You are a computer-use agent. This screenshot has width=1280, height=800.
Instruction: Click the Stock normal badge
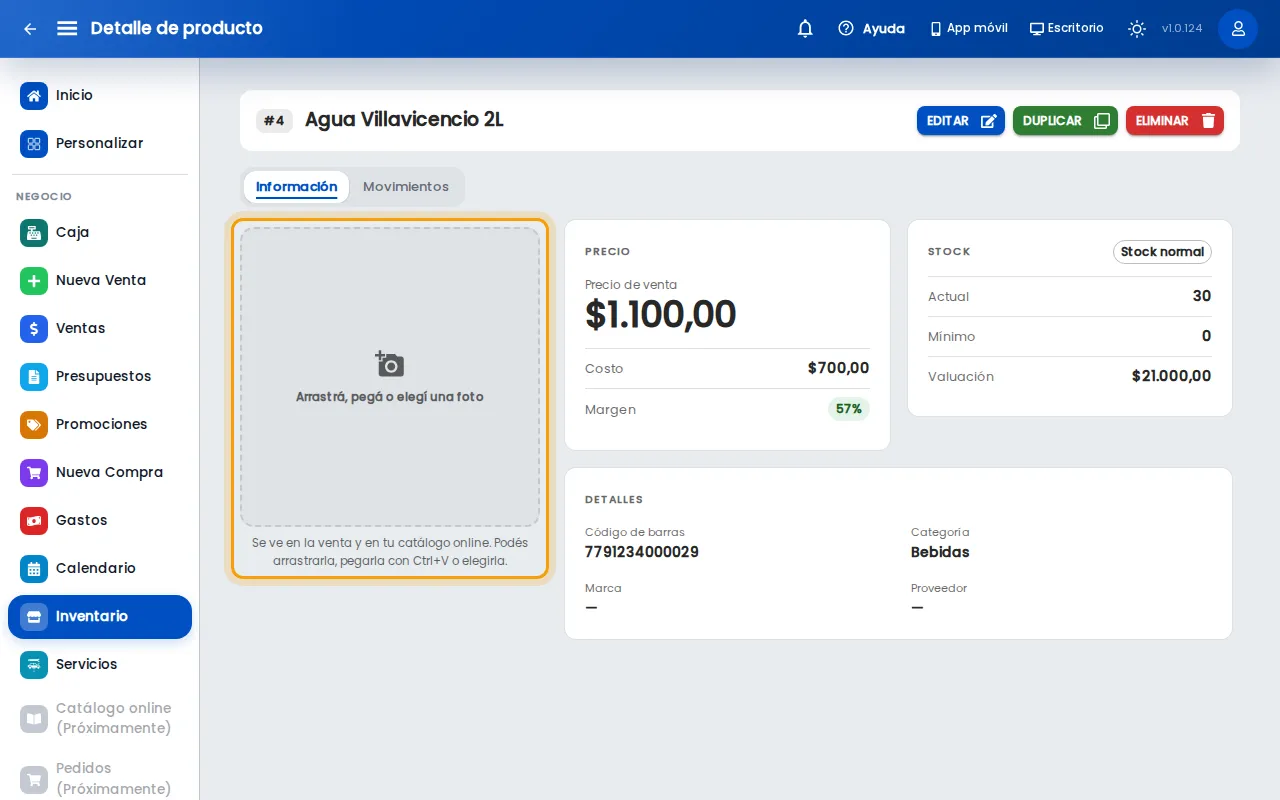pyautogui.click(x=1162, y=252)
